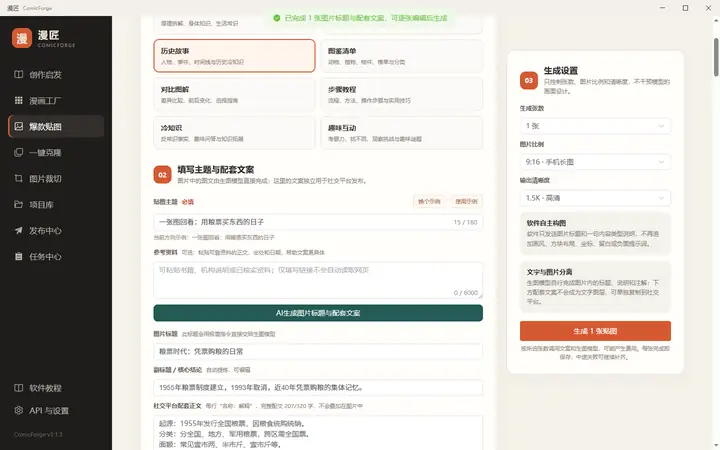Image resolution: width=720 pixels, height=450 pixels.
Task: Edit the 图片标题 field 粮票时代
Action: pyautogui.click(x=318, y=351)
